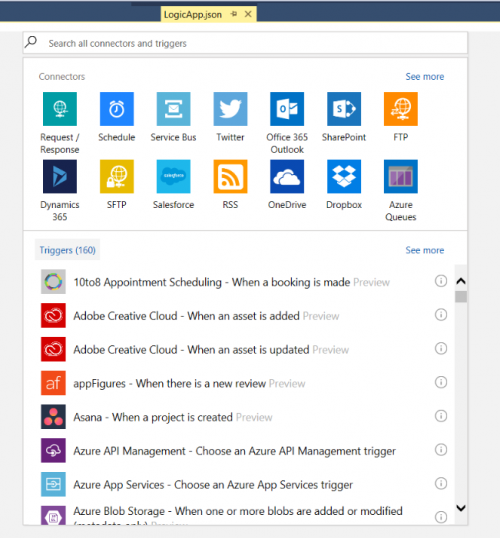The width and height of the screenshot is (500, 538).
Task: Select the Dynamics 365 connector icon
Action: tap(60, 176)
